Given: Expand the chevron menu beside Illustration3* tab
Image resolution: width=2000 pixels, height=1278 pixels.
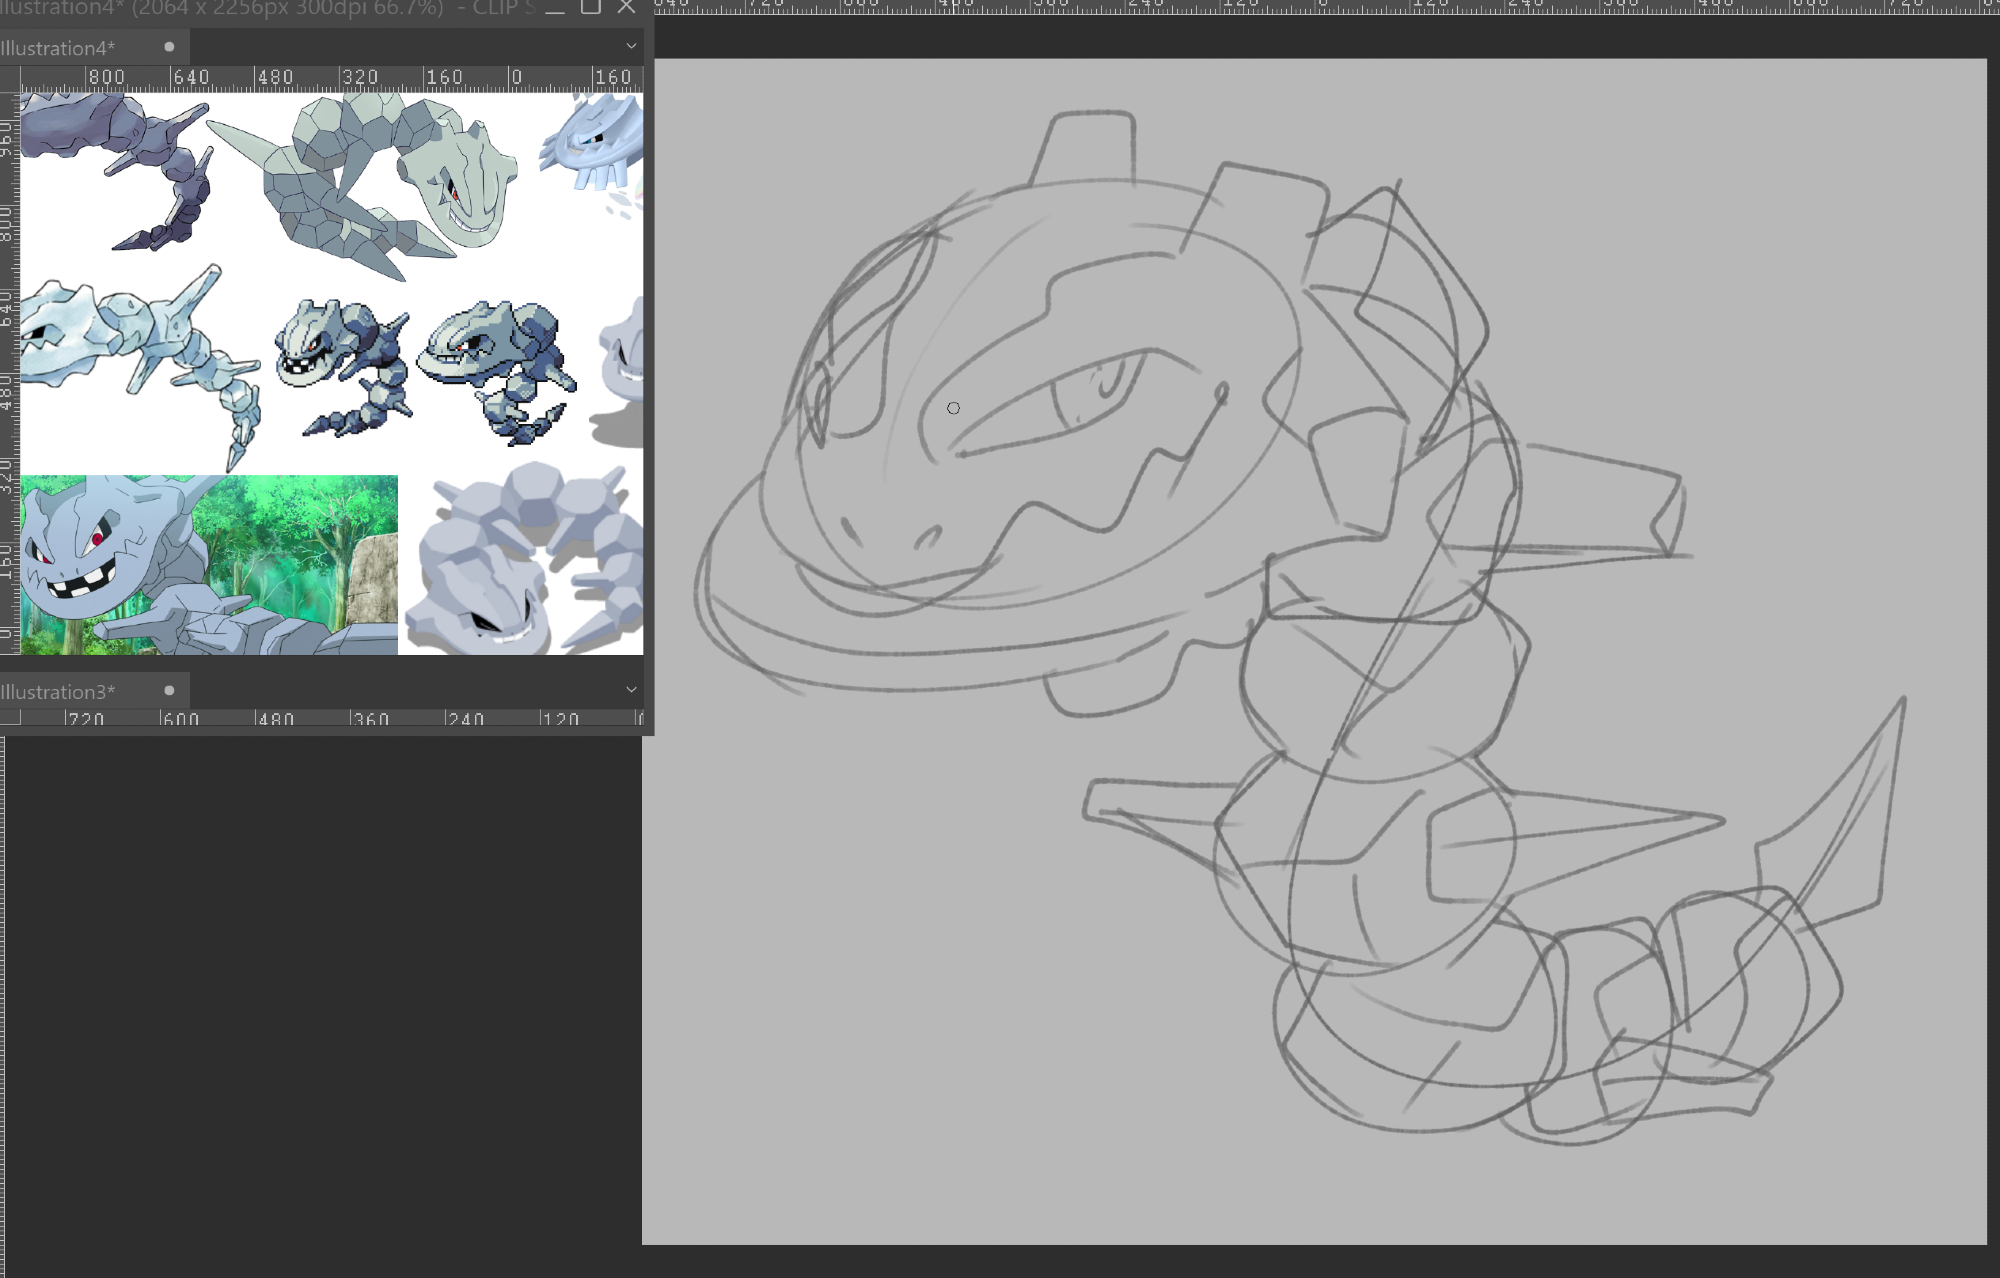Looking at the screenshot, I should tap(631, 690).
